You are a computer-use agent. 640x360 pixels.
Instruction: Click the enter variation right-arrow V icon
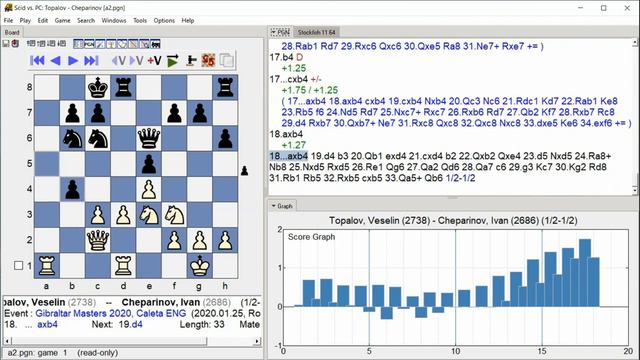coord(136,61)
